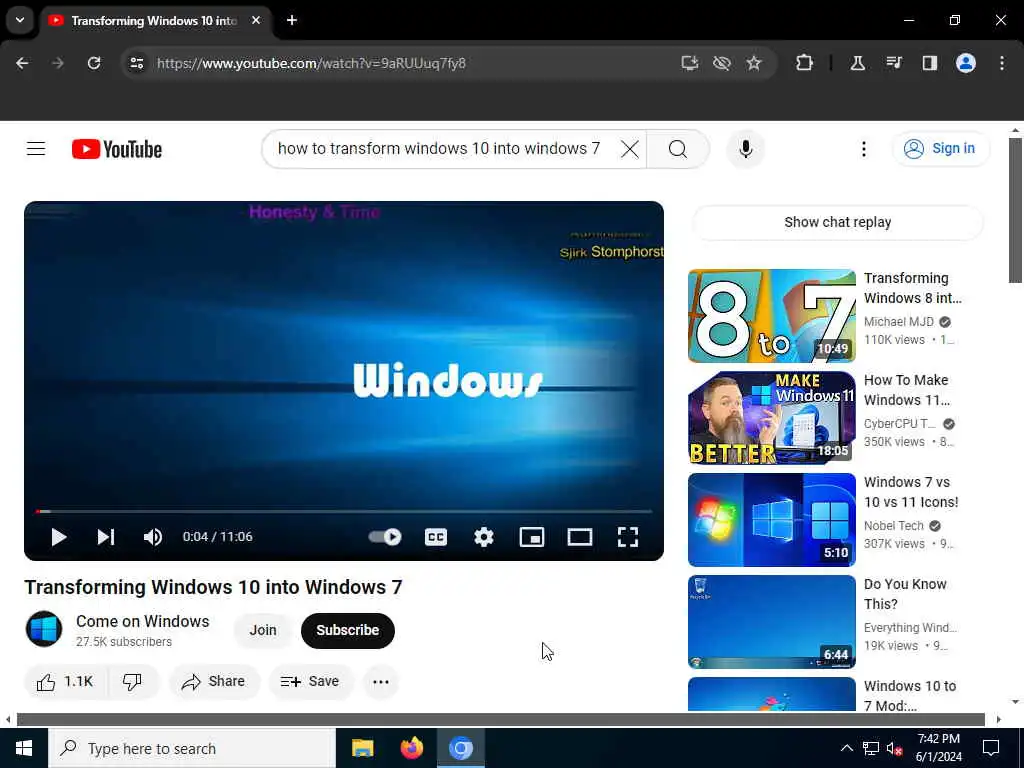
Task: Click the taskbar search box
Action: (x=192, y=748)
